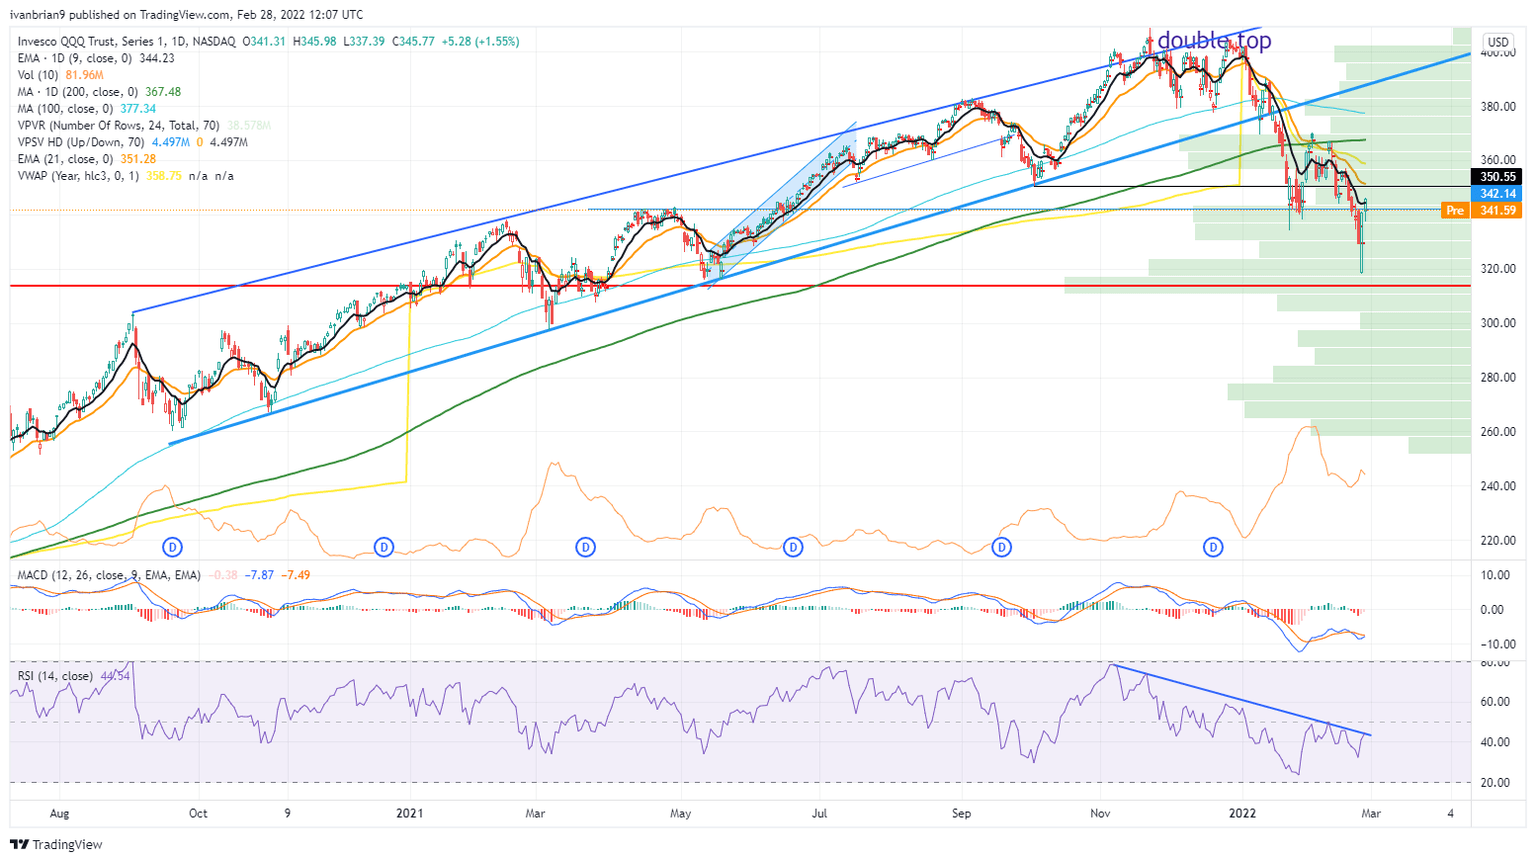The height and width of the screenshot is (862, 1536).
Task: Click the Jul label on the time axis
Action: pos(821,814)
